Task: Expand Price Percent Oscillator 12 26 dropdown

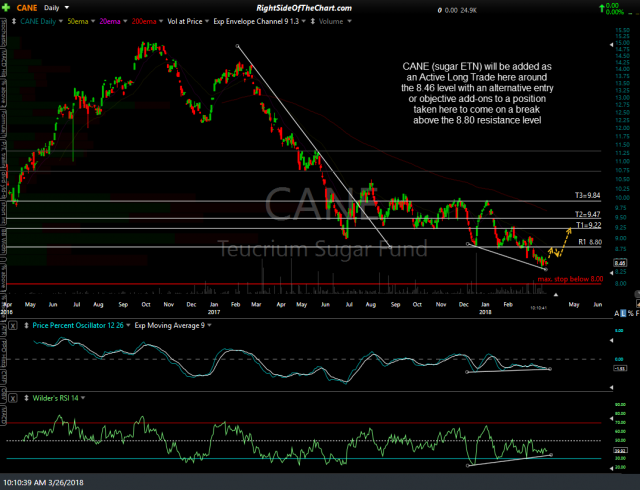Action: [x=128, y=325]
